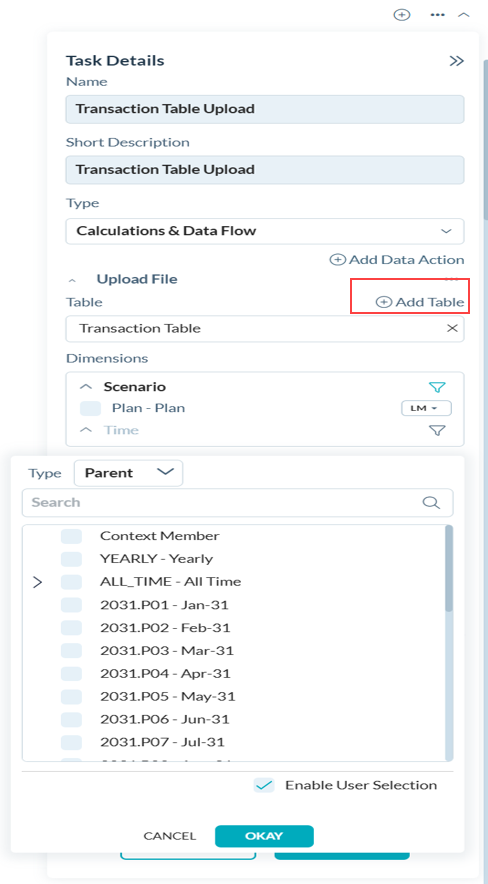Click the plus icon beside Add Table

(x=383, y=302)
